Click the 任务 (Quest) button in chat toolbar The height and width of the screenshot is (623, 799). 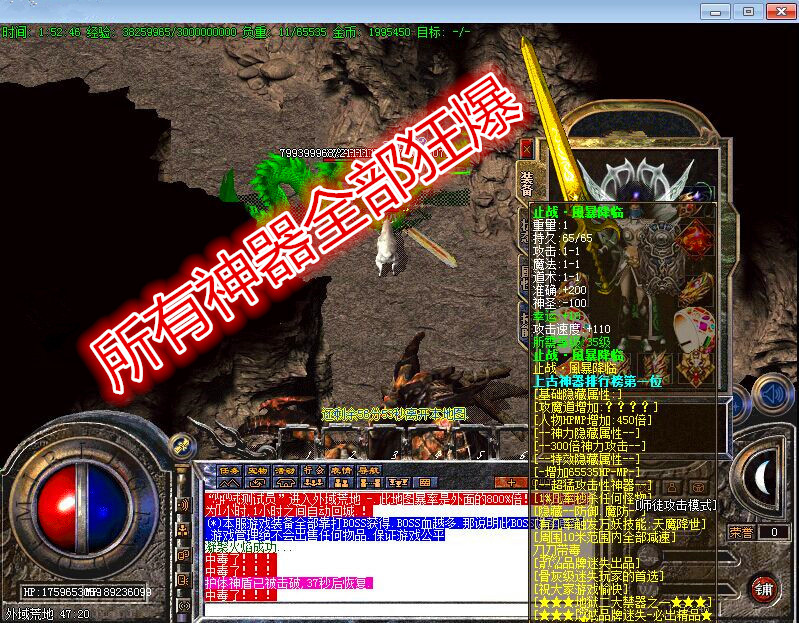coord(229,470)
